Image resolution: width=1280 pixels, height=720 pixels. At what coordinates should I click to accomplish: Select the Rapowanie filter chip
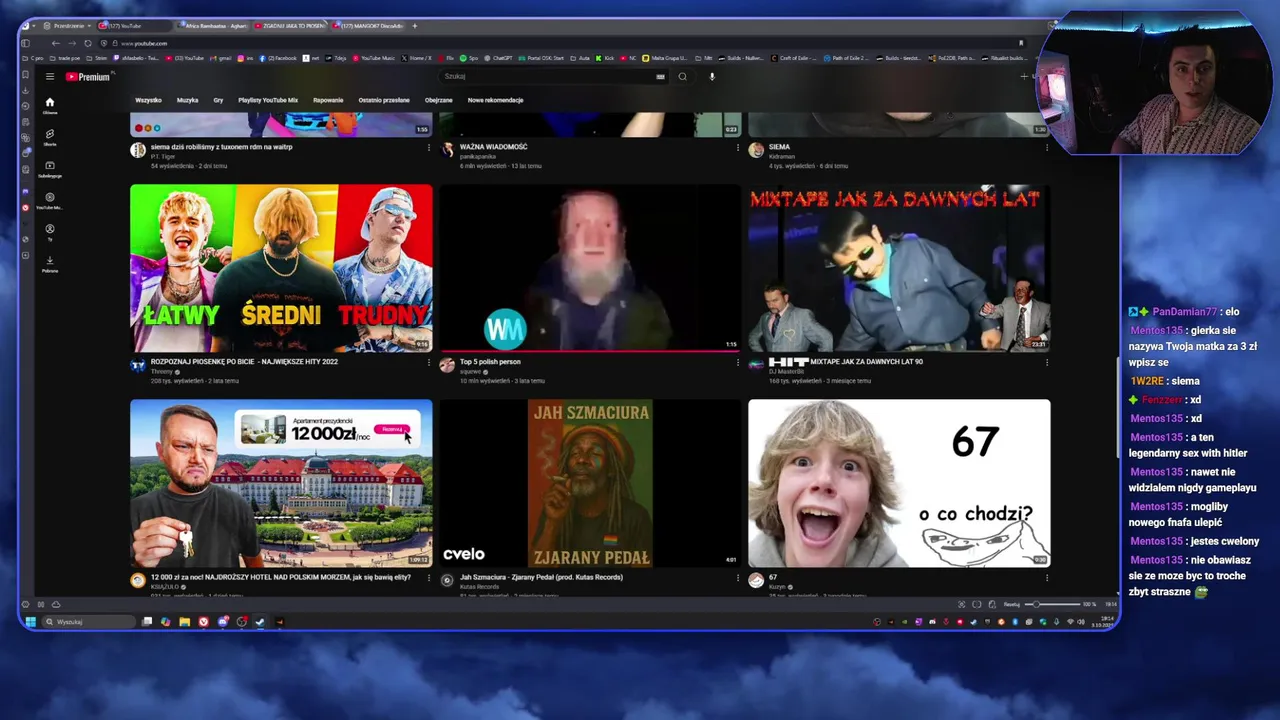[x=328, y=100]
